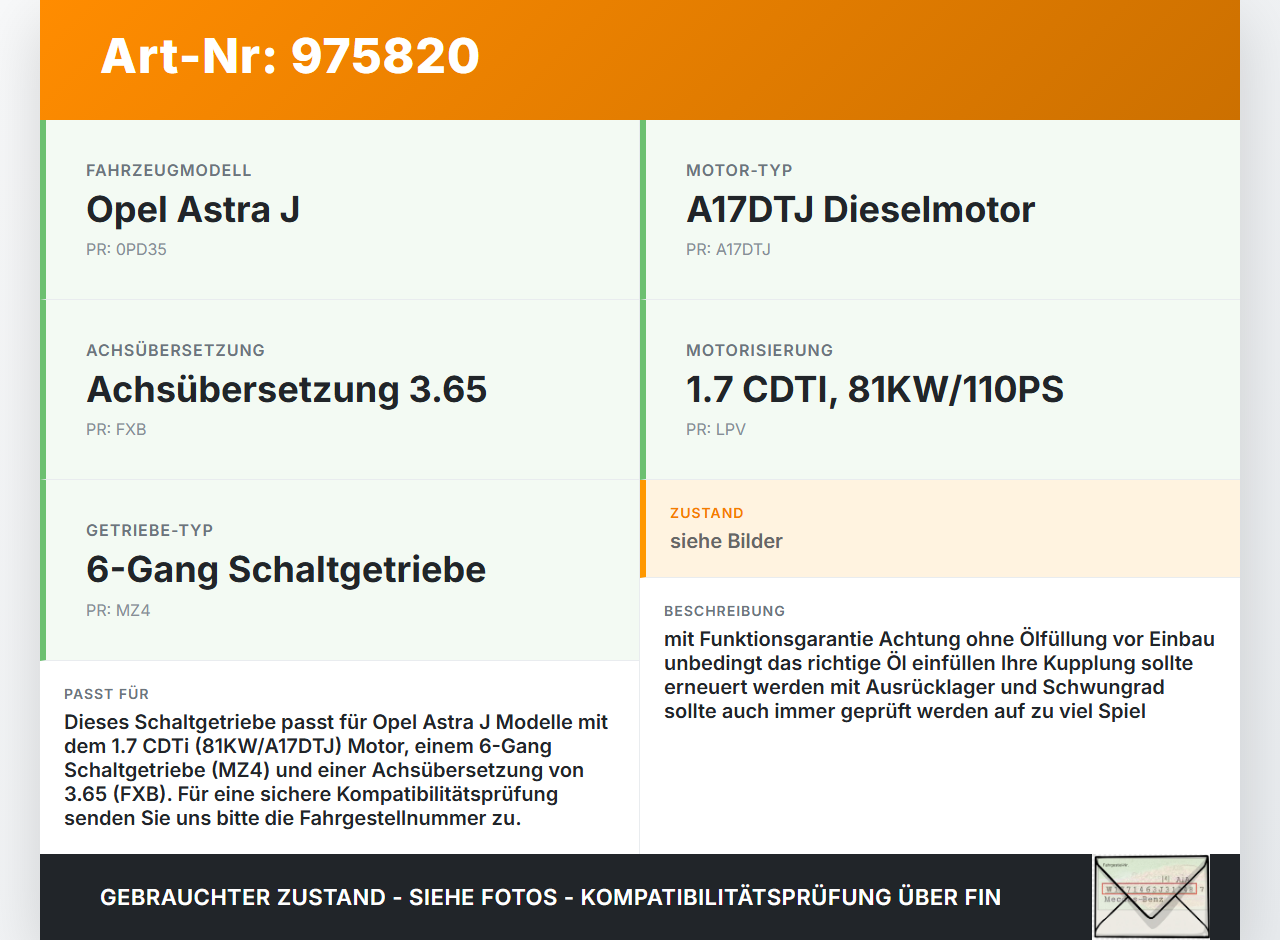Select the Art-Nr 975820 header
Viewport: 1280px width, 940px height.
pos(289,57)
